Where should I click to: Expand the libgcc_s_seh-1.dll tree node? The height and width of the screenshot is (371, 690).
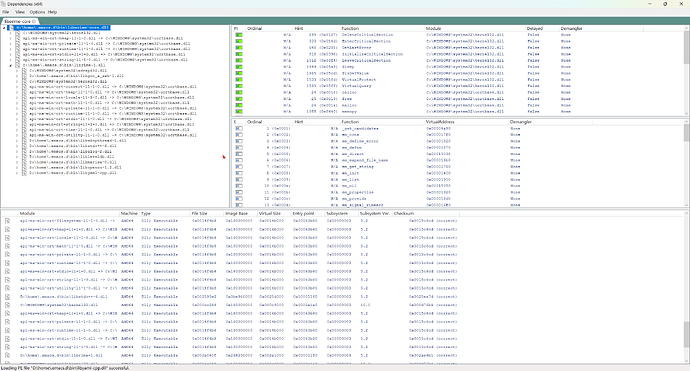(18, 76)
